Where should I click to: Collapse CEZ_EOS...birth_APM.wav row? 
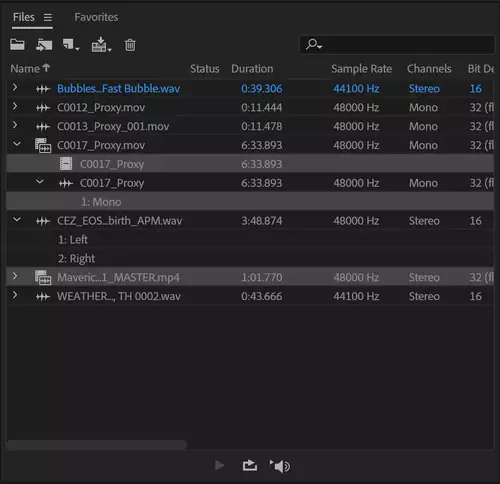pos(17,219)
